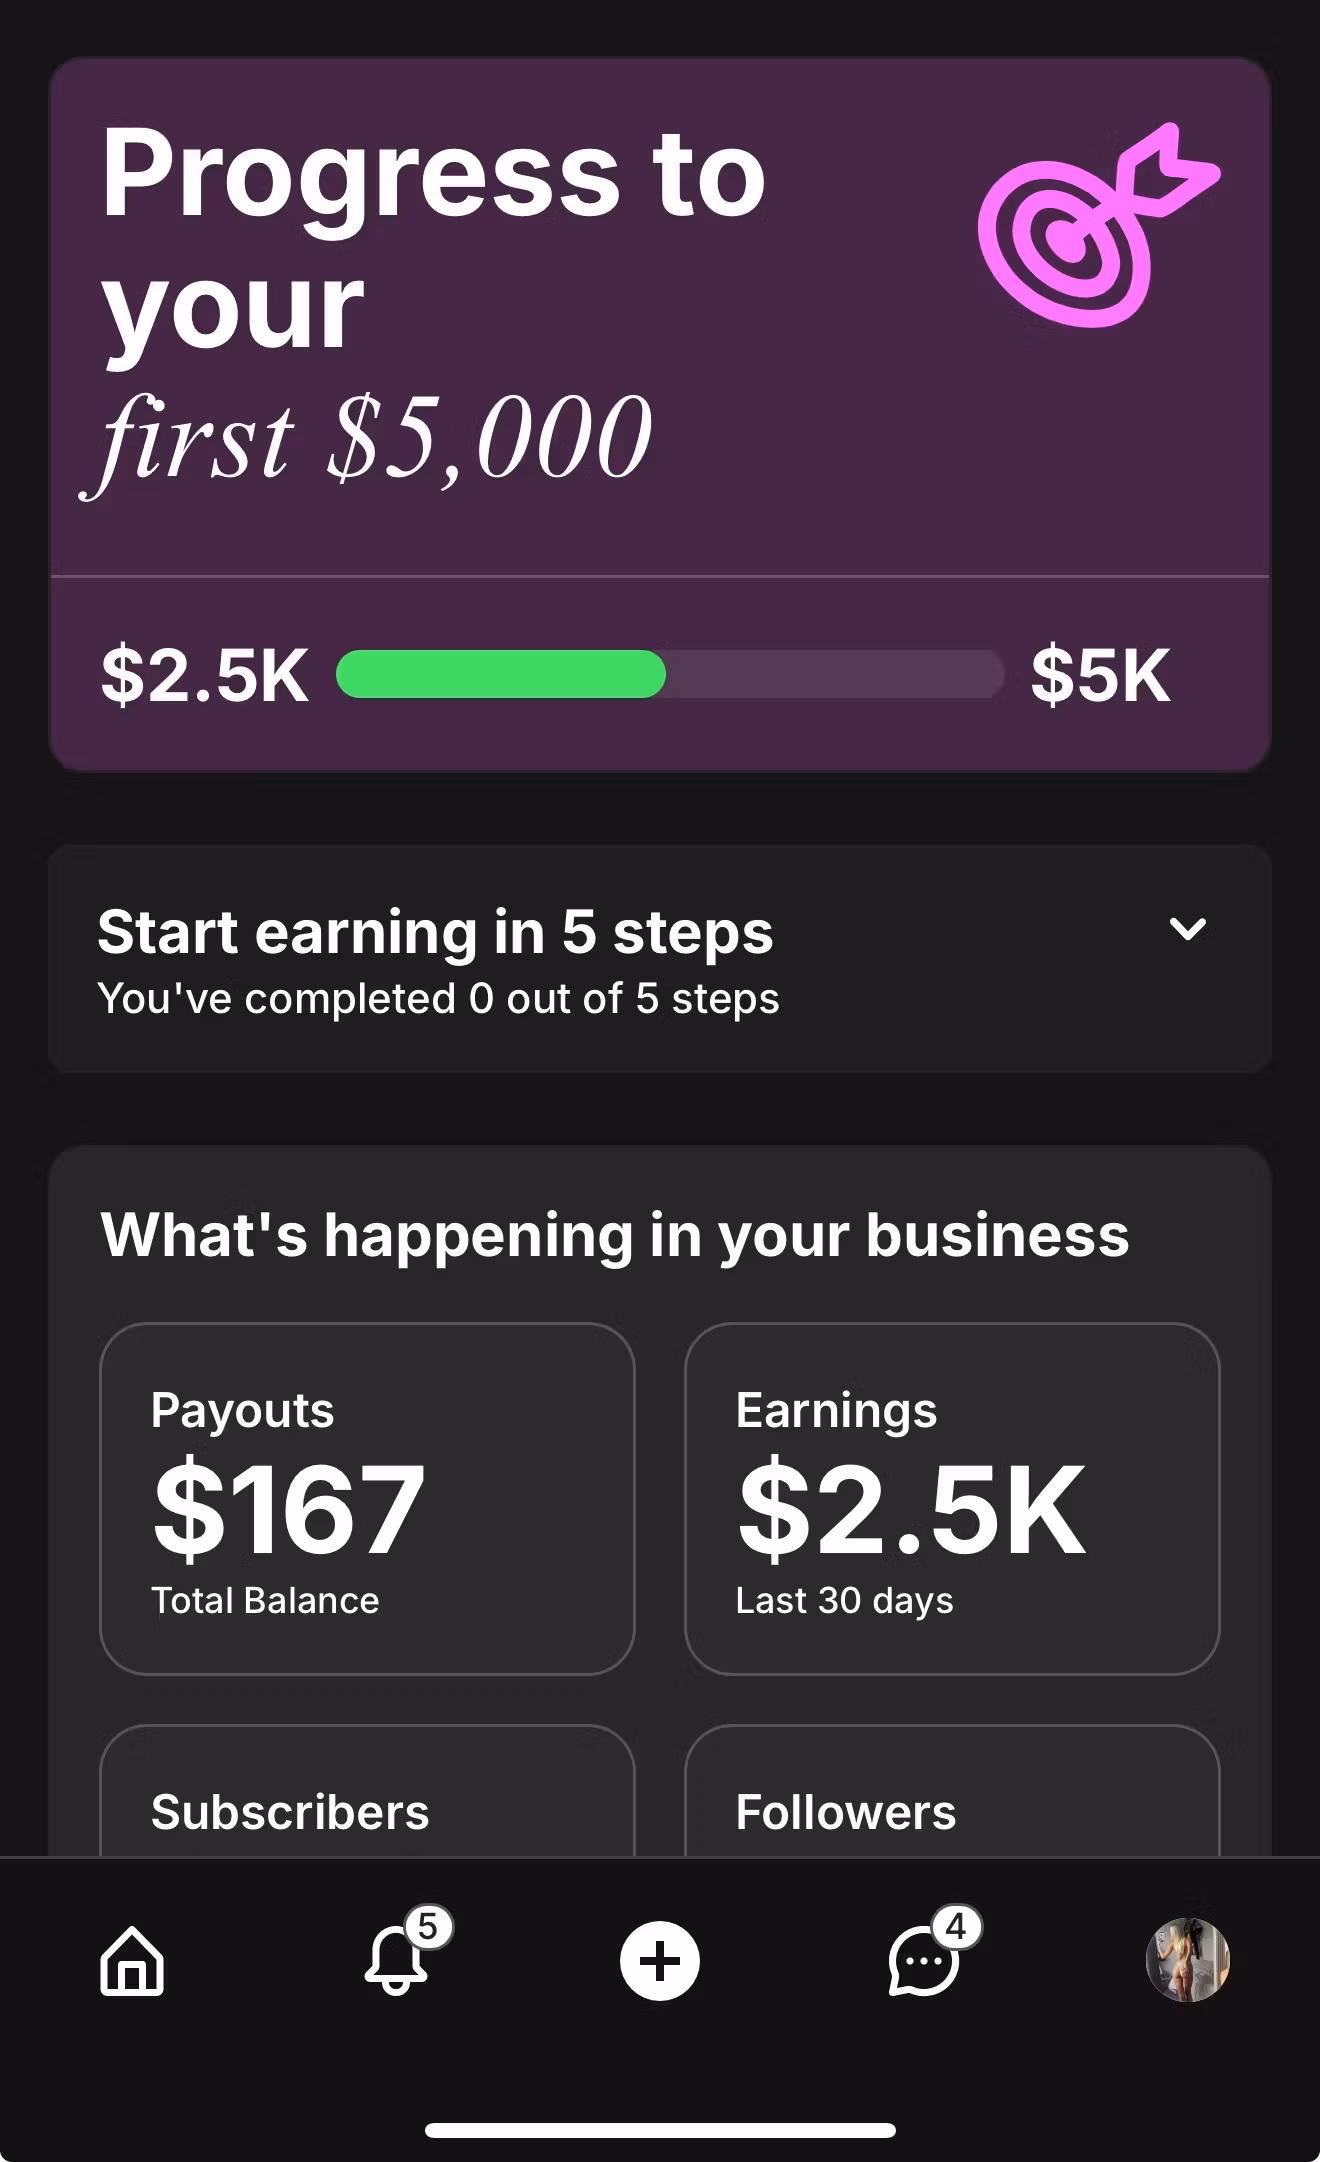The width and height of the screenshot is (1320, 2162).
Task: Open messages via the chat bubble icon
Action: (x=922, y=1961)
